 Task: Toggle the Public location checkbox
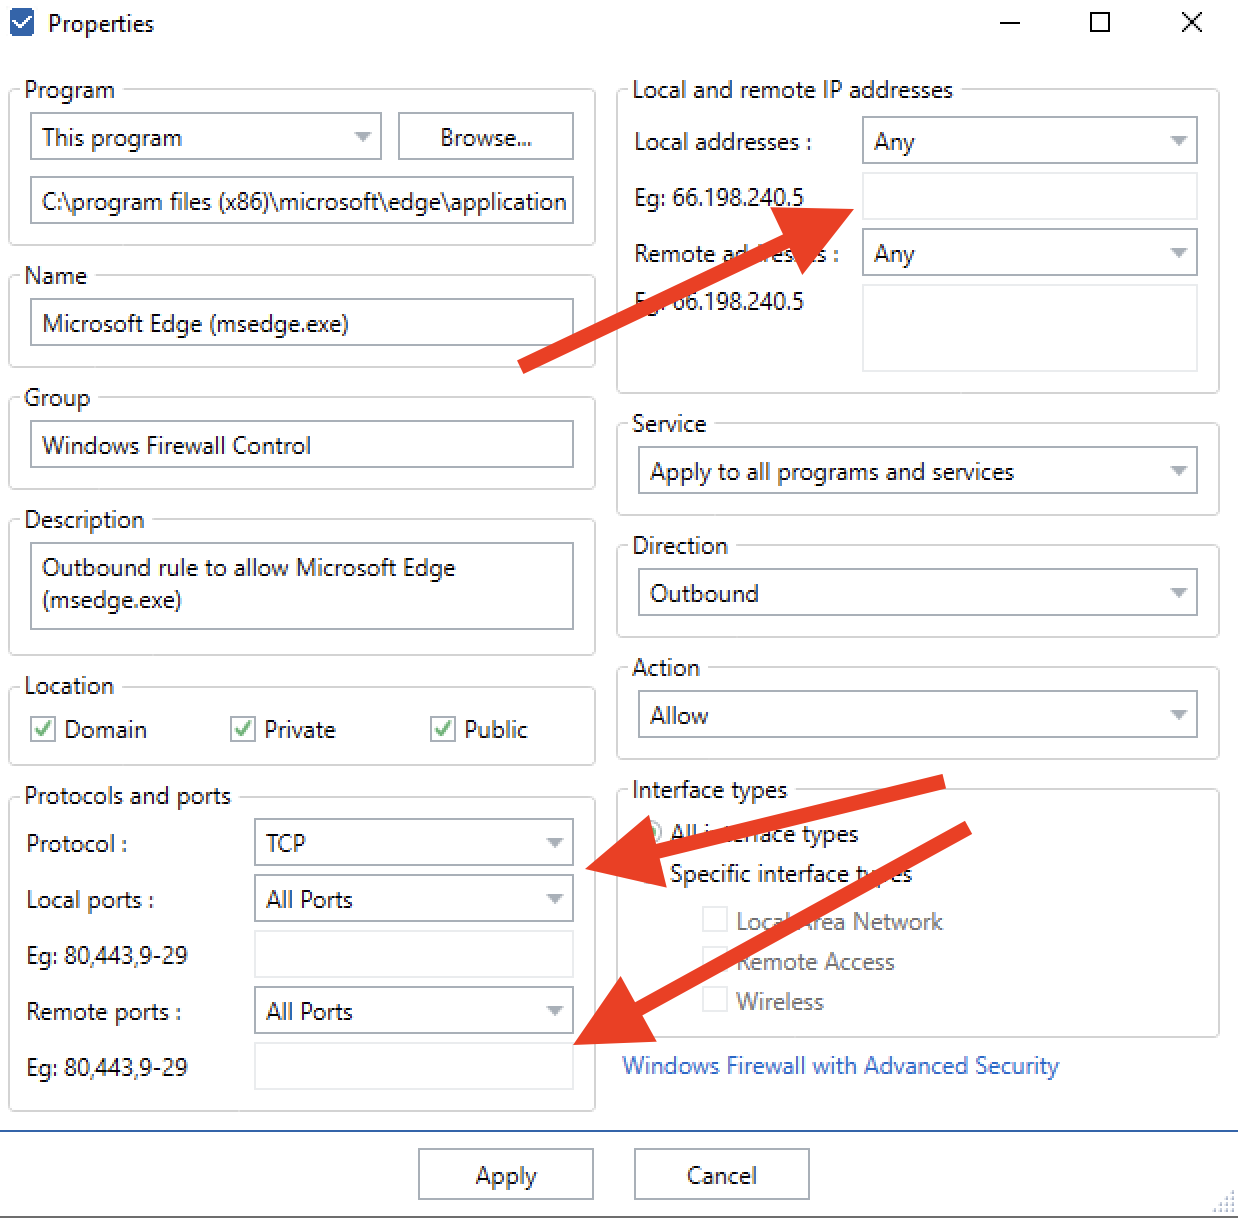coord(443,729)
